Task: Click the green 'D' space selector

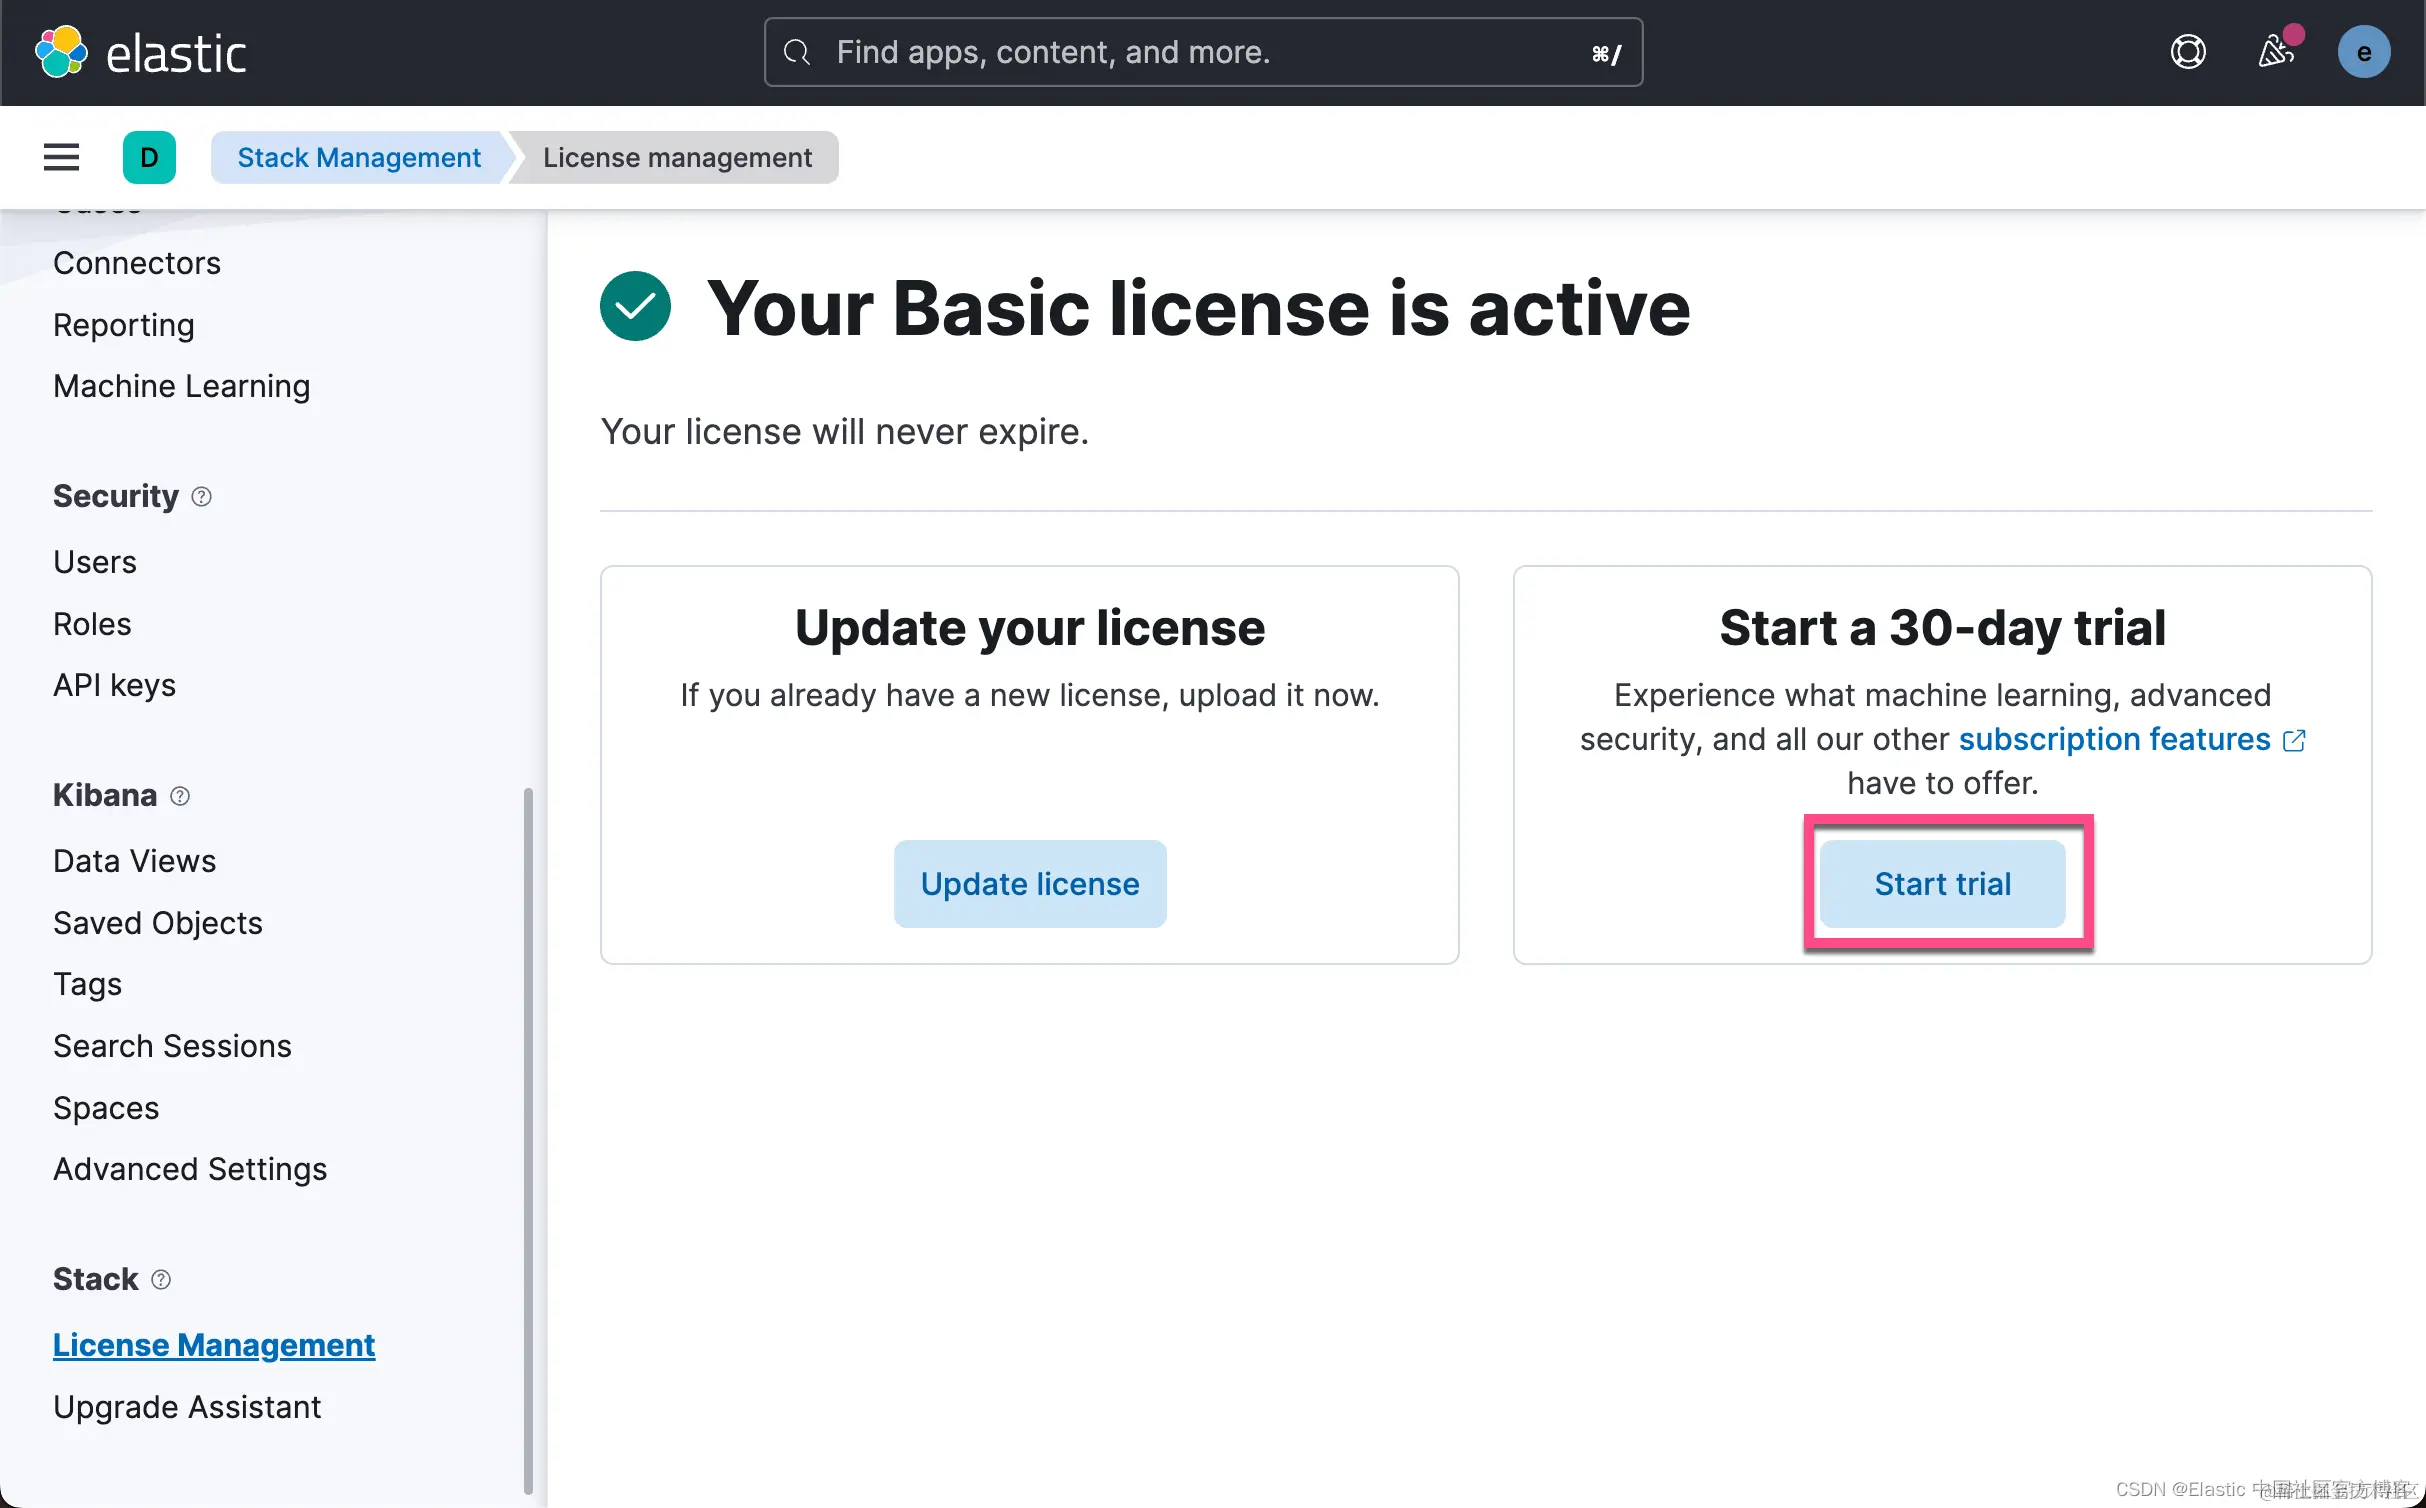Action: [x=149, y=157]
